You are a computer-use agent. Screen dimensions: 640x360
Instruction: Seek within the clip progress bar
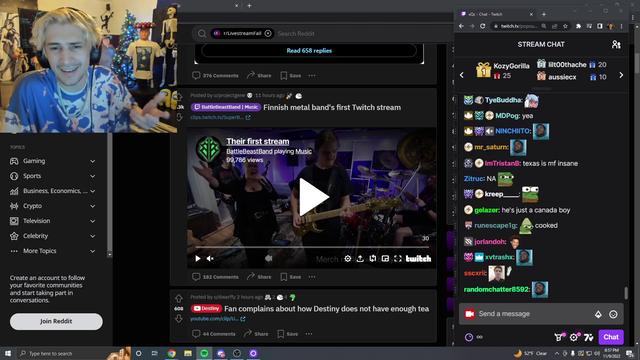tap(312, 247)
